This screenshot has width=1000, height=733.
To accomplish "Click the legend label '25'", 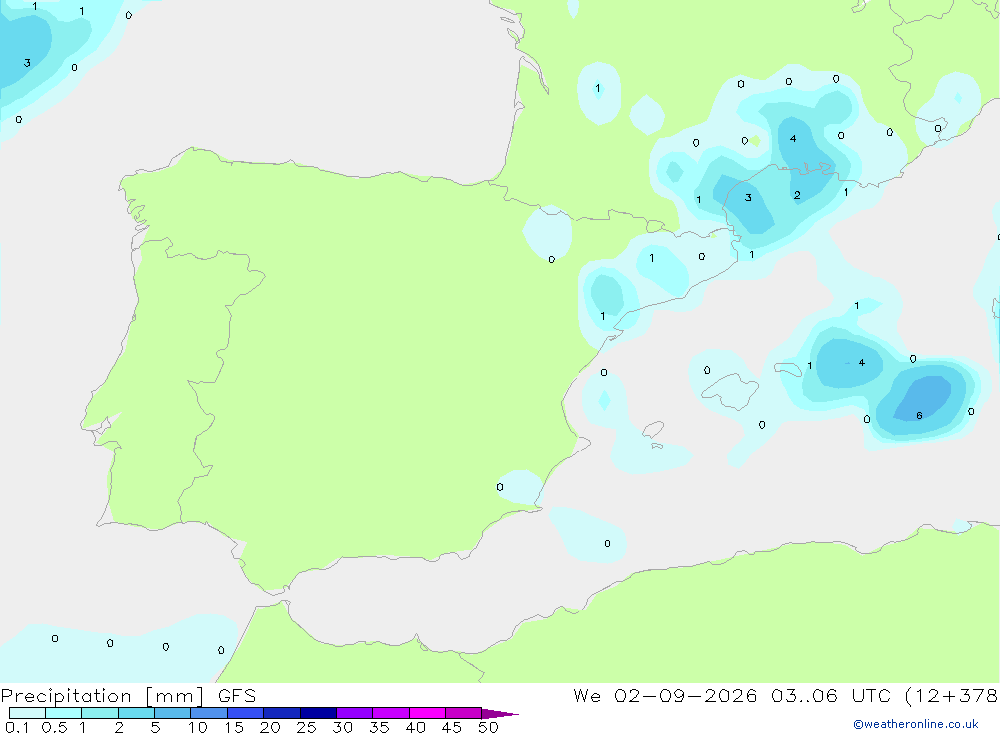I will [x=306, y=727].
